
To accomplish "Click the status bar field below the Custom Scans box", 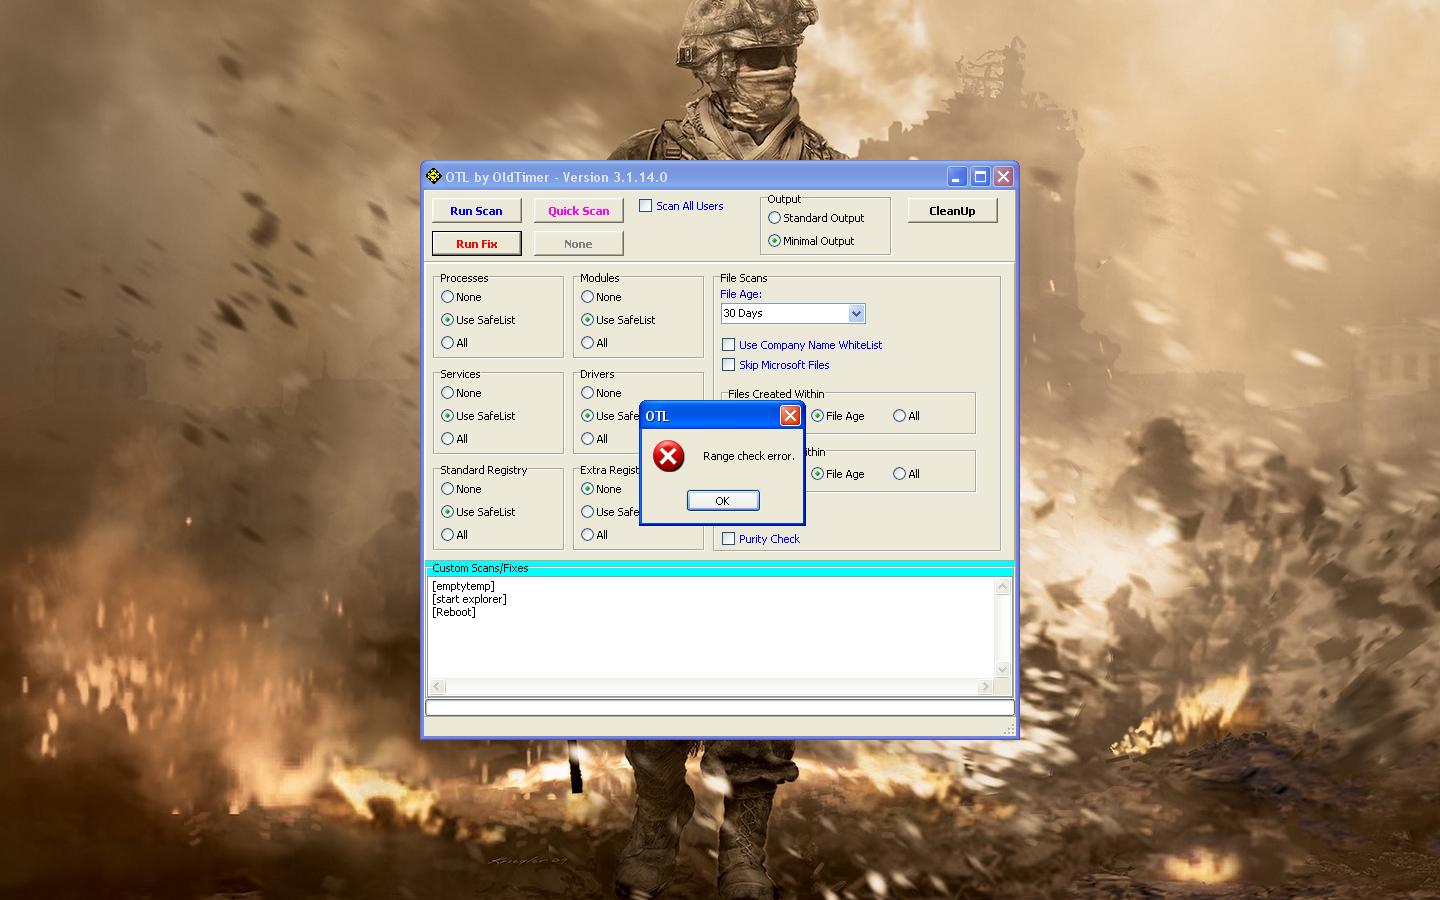I will pos(720,708).
